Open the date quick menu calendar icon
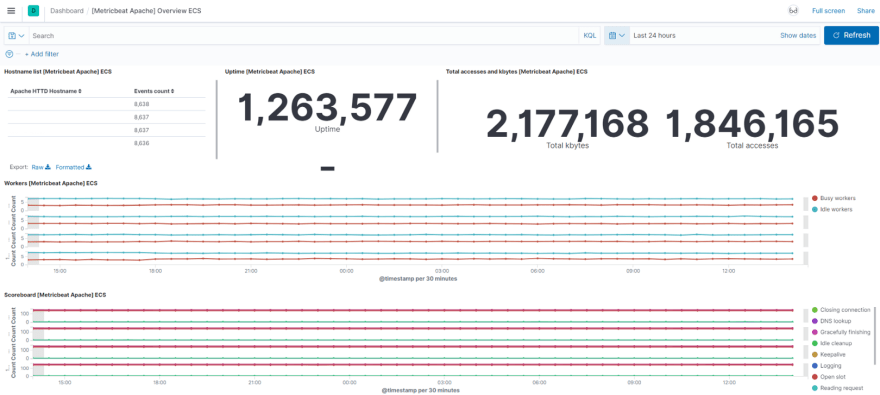Screen dimensions: 880x395 click(x=617, y=35)
